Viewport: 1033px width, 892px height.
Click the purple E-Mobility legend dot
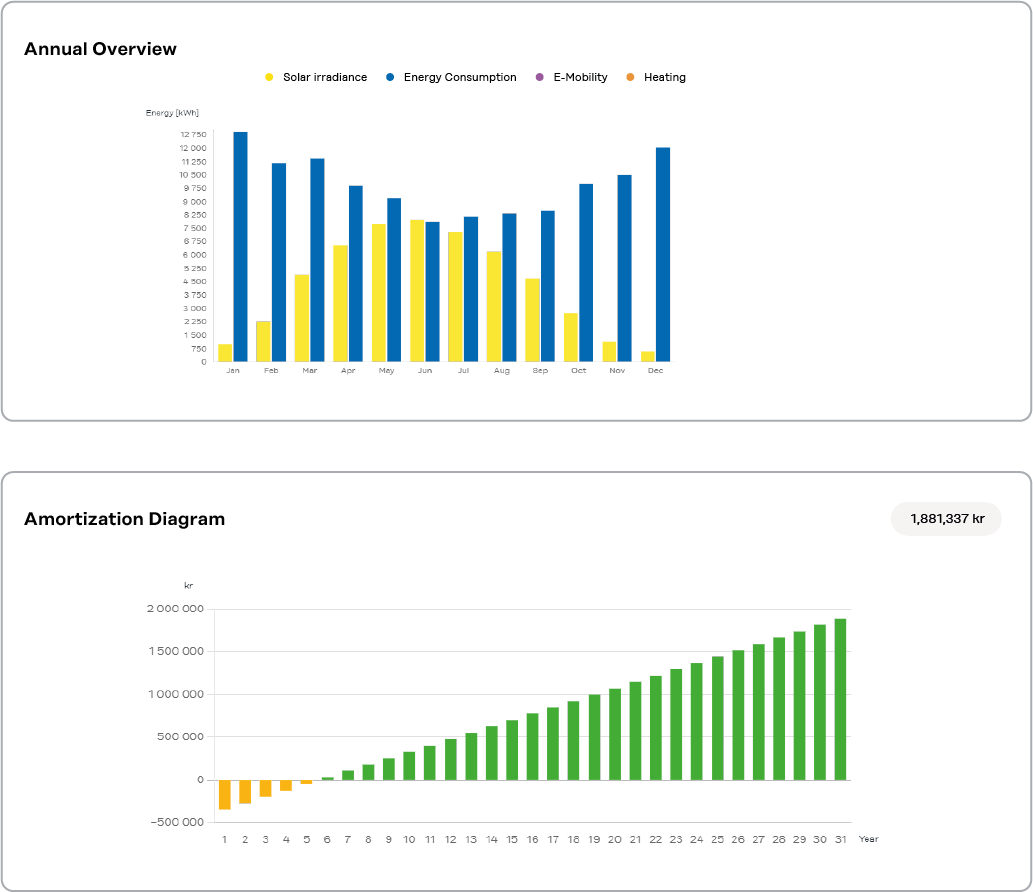[540, 77]
